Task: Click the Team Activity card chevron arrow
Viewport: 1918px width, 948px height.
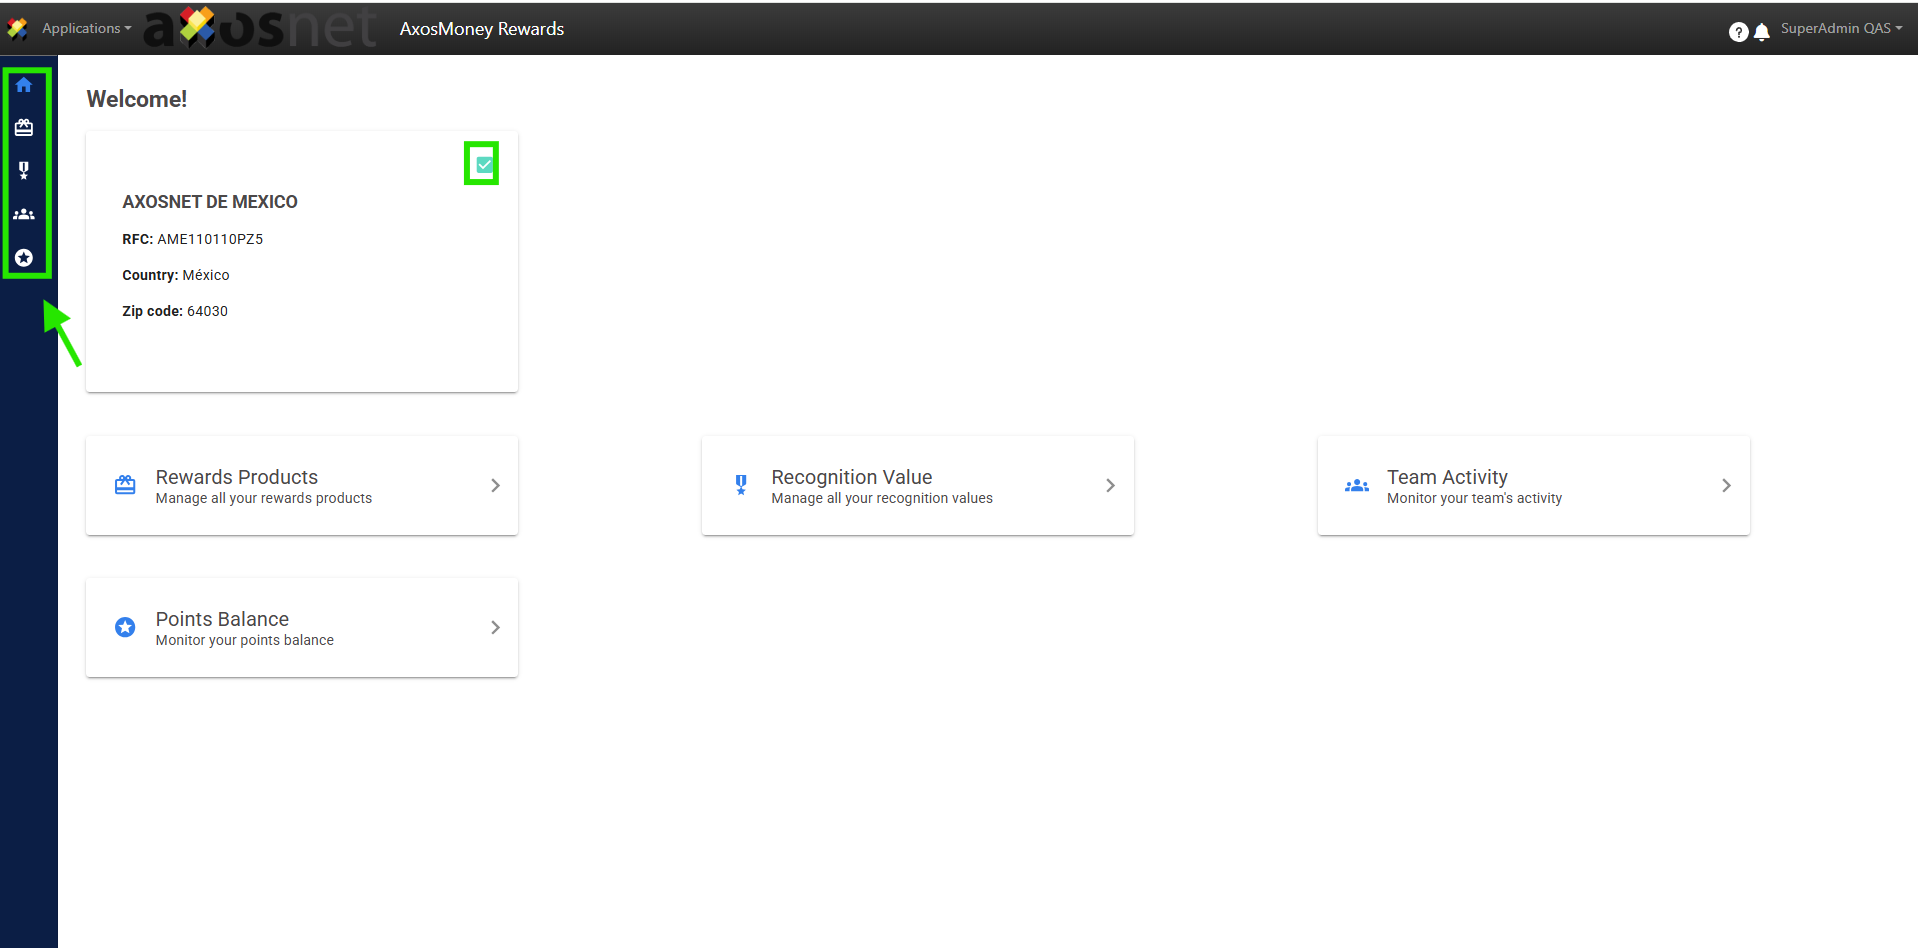Action: 1726,486
